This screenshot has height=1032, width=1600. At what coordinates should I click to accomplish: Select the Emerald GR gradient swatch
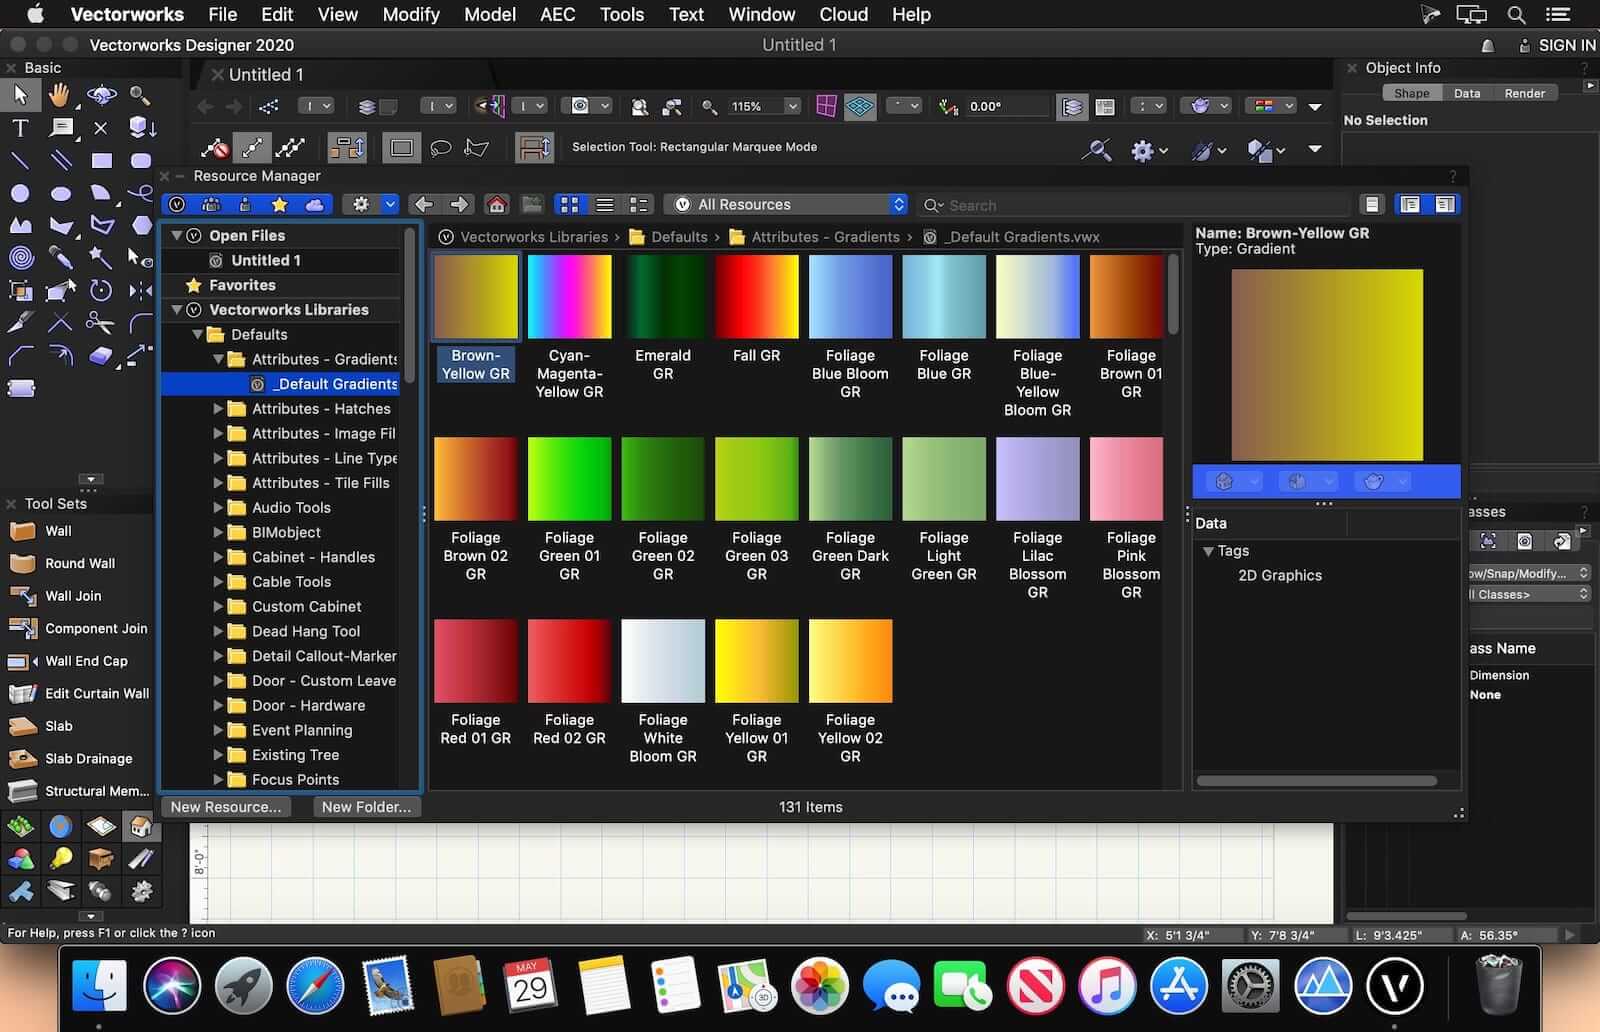click(662, 297)
